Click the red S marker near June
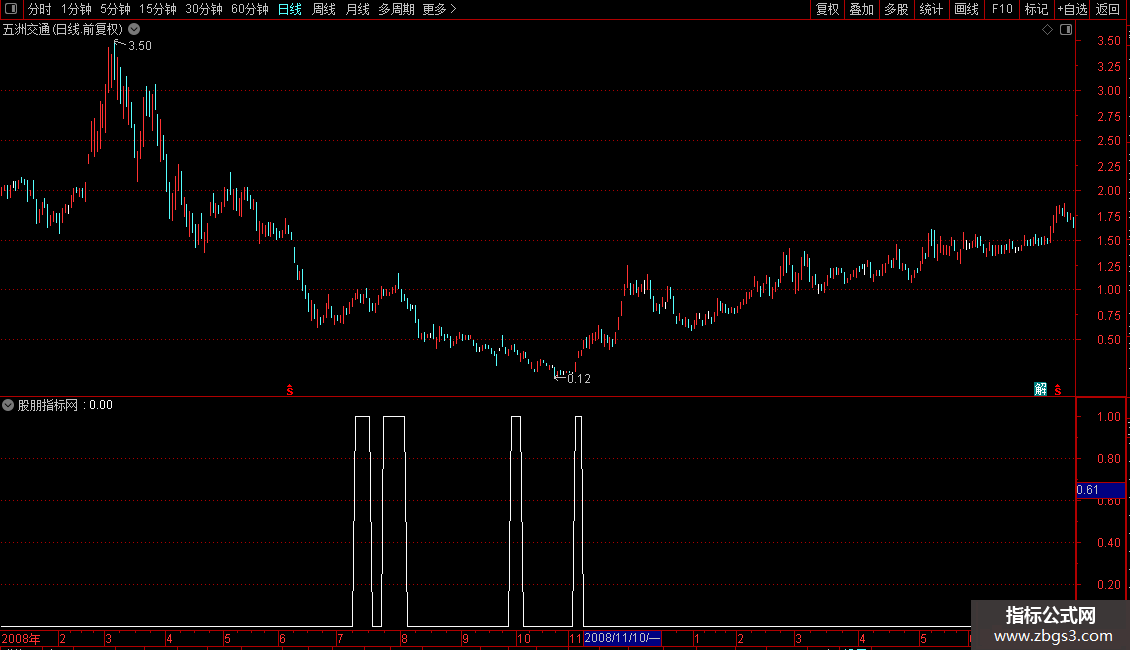Viewport: 1130px width, 650px height. coord(290,390)
